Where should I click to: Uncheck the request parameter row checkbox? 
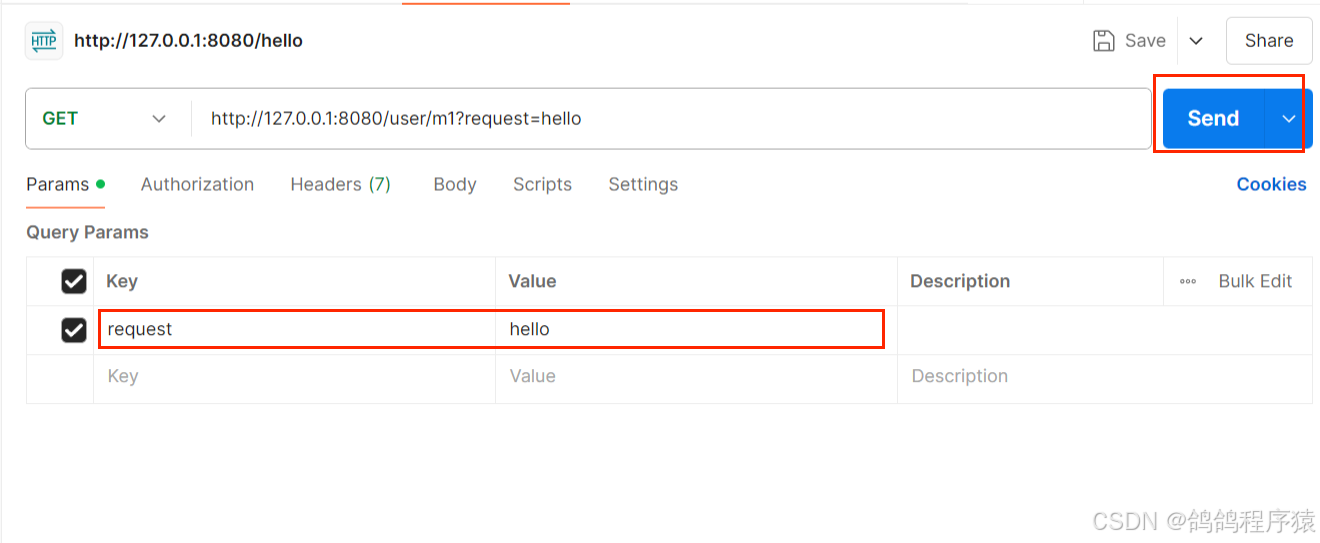(x=74, y=329)
